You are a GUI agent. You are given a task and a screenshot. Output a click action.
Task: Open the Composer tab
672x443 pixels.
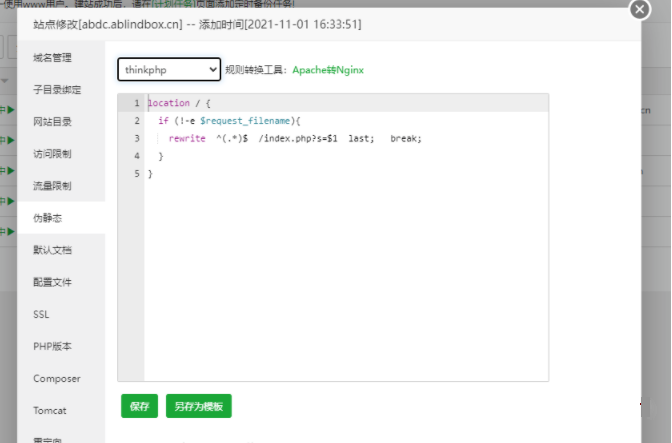click(x=56, y=379)
